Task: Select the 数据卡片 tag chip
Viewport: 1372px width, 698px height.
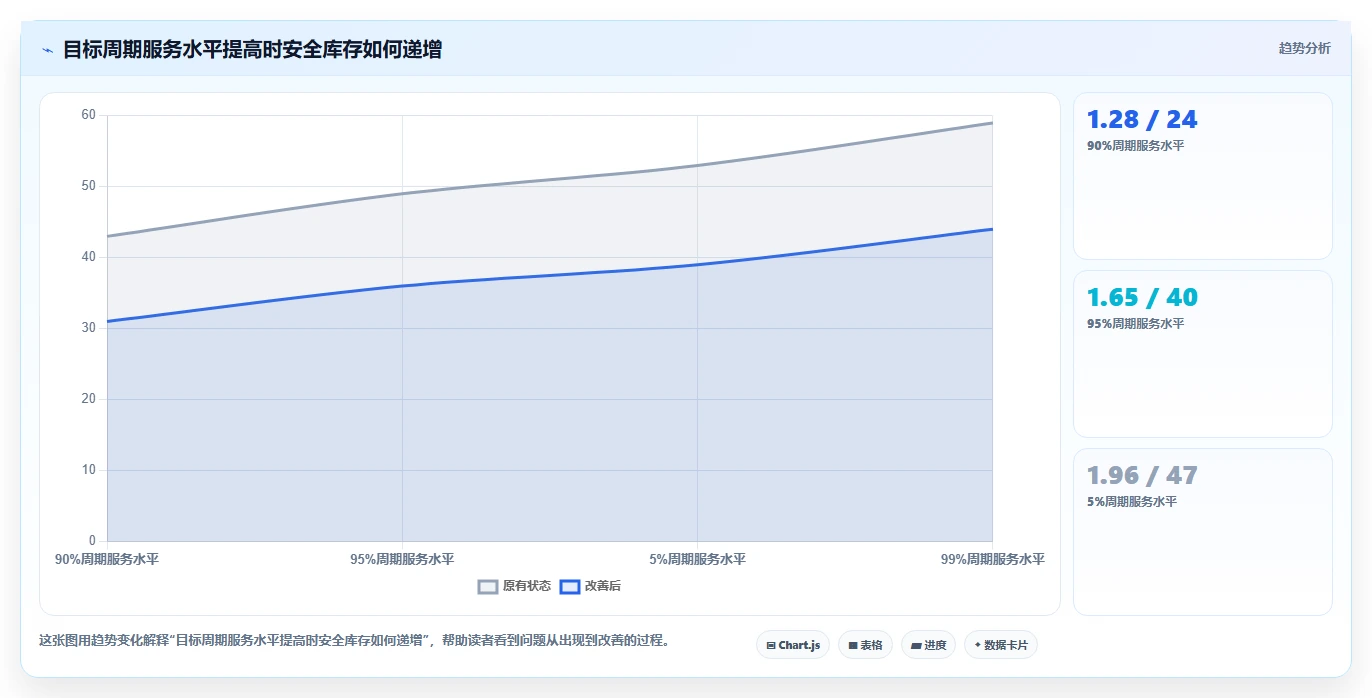Action: point(1000,645)
